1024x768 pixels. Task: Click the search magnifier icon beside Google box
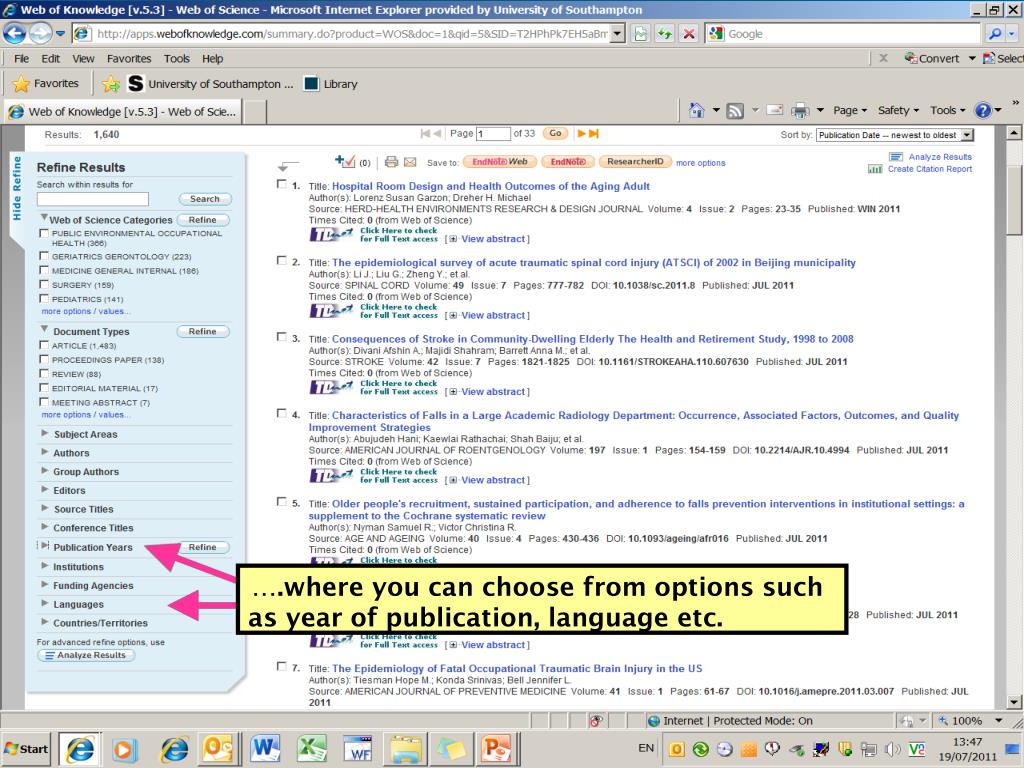[x=995, y=34]
